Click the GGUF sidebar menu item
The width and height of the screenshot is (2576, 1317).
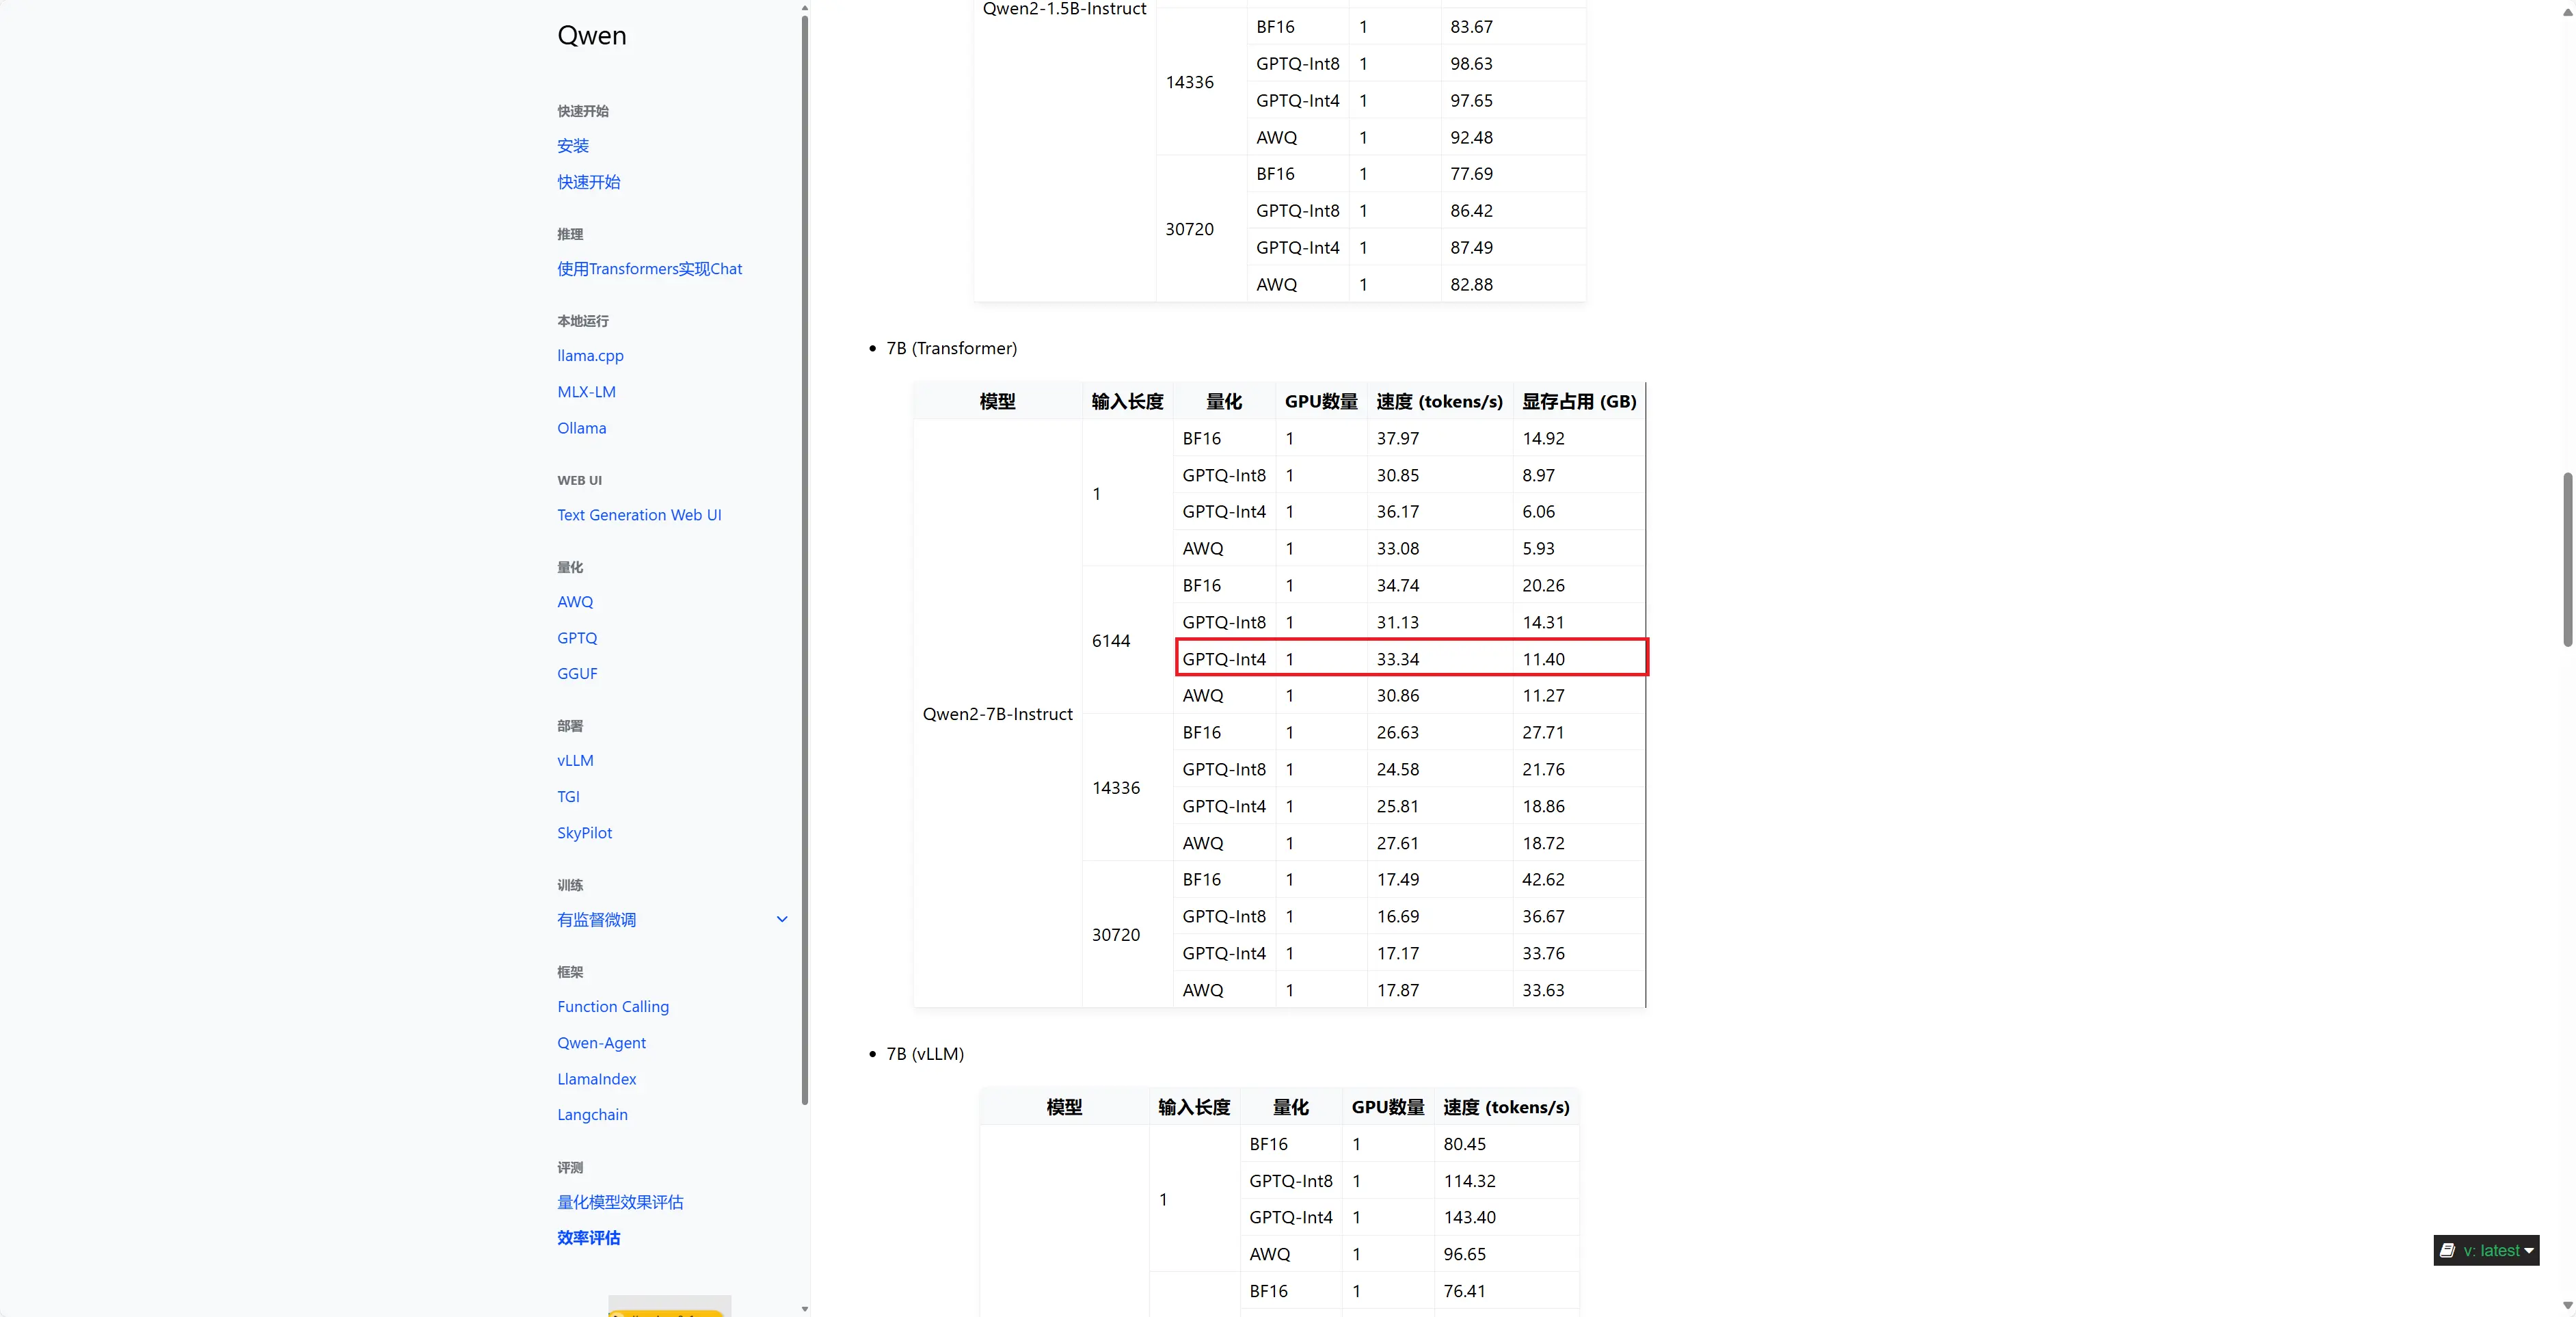(x=576, y=674)
